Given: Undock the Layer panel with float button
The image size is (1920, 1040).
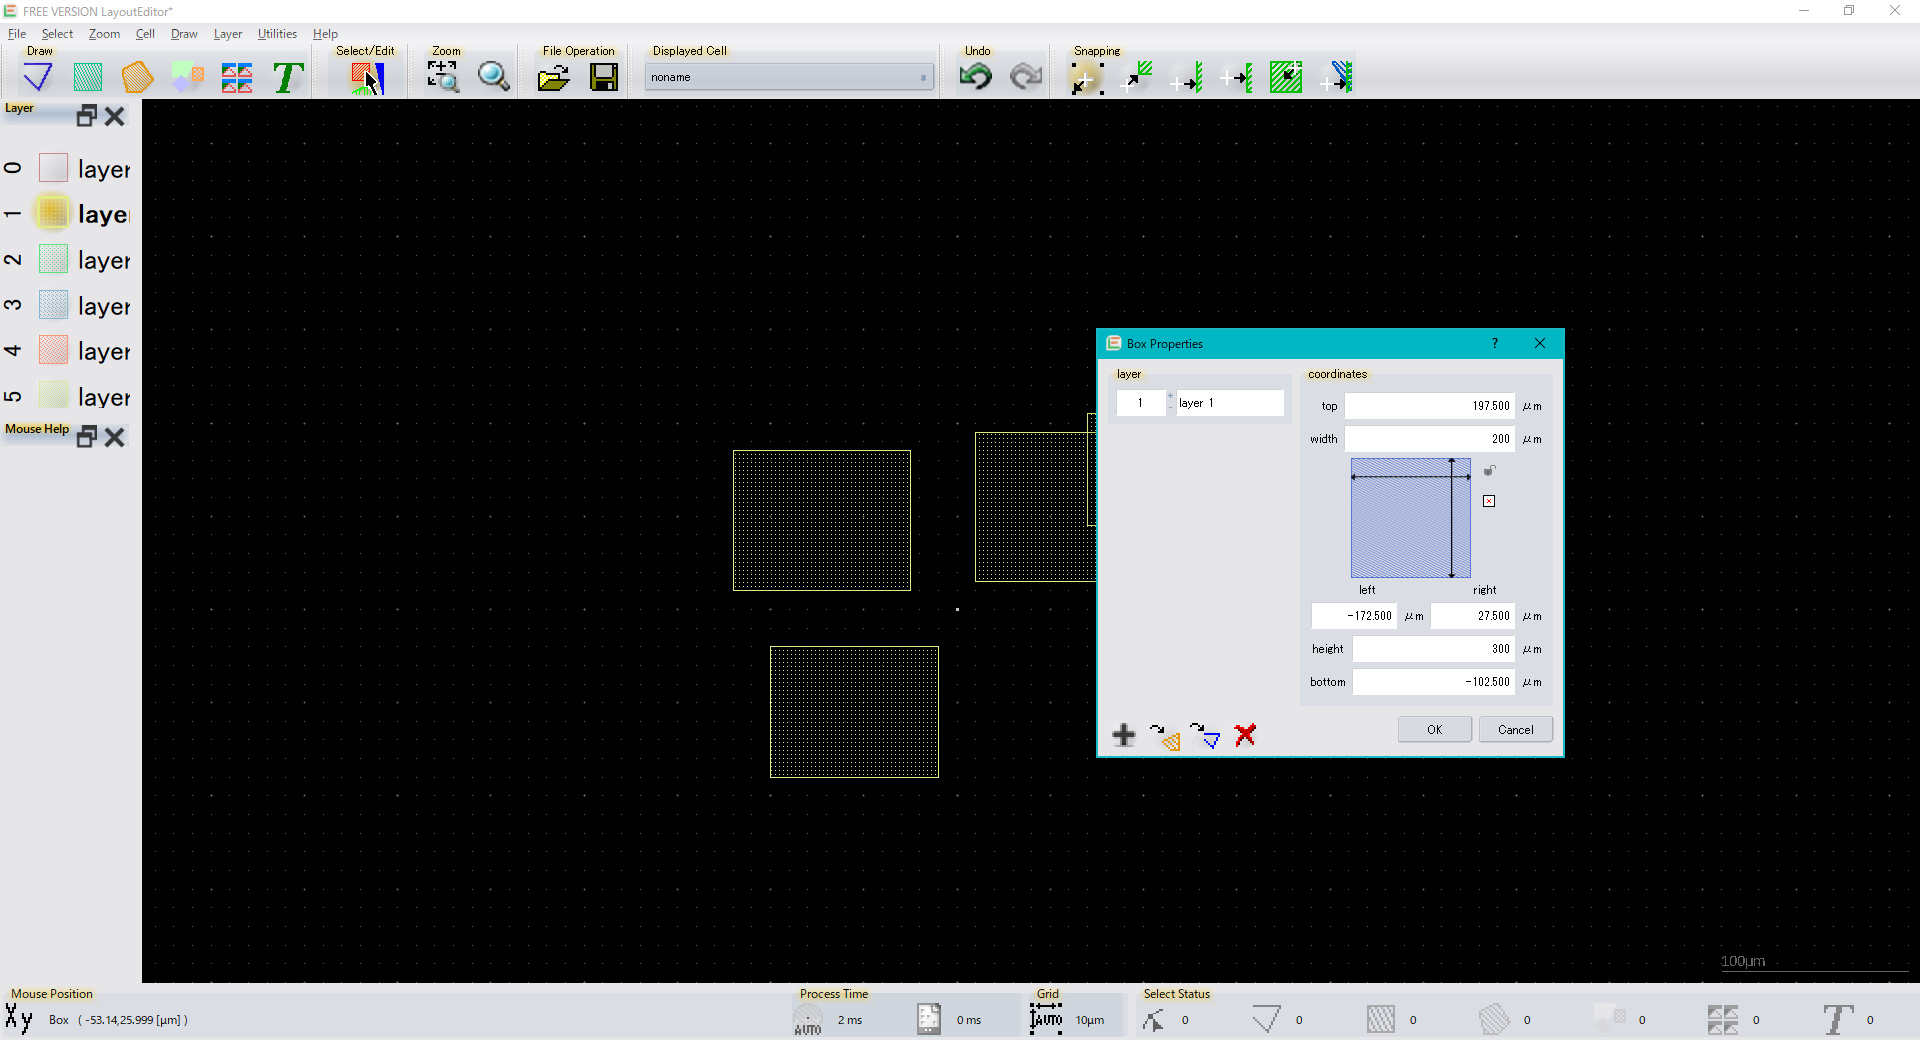Looking at the screenshot, I should pyautogui.click(x=87, y=116).
